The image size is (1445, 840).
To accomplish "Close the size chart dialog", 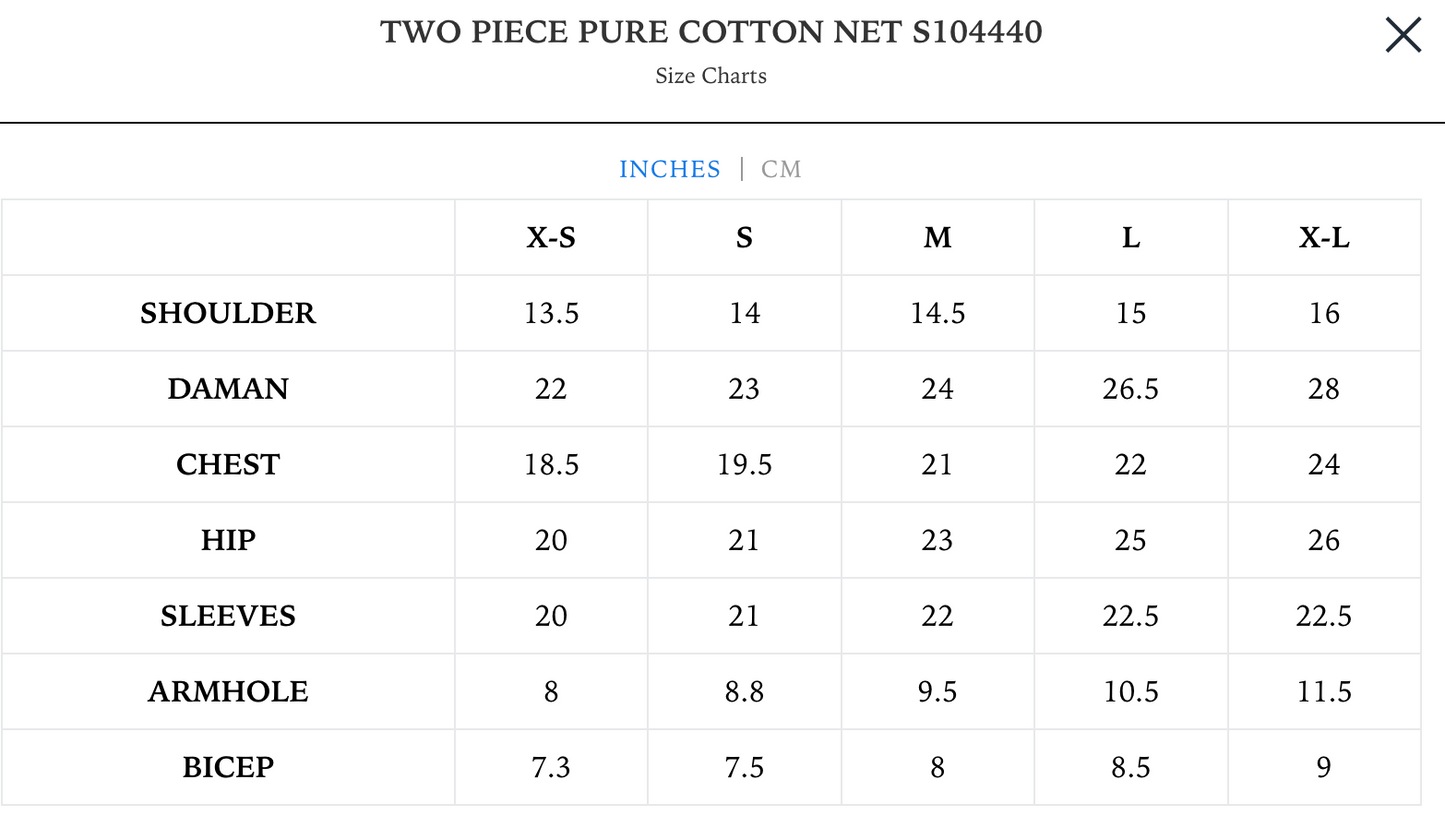I will (1403, 35).
